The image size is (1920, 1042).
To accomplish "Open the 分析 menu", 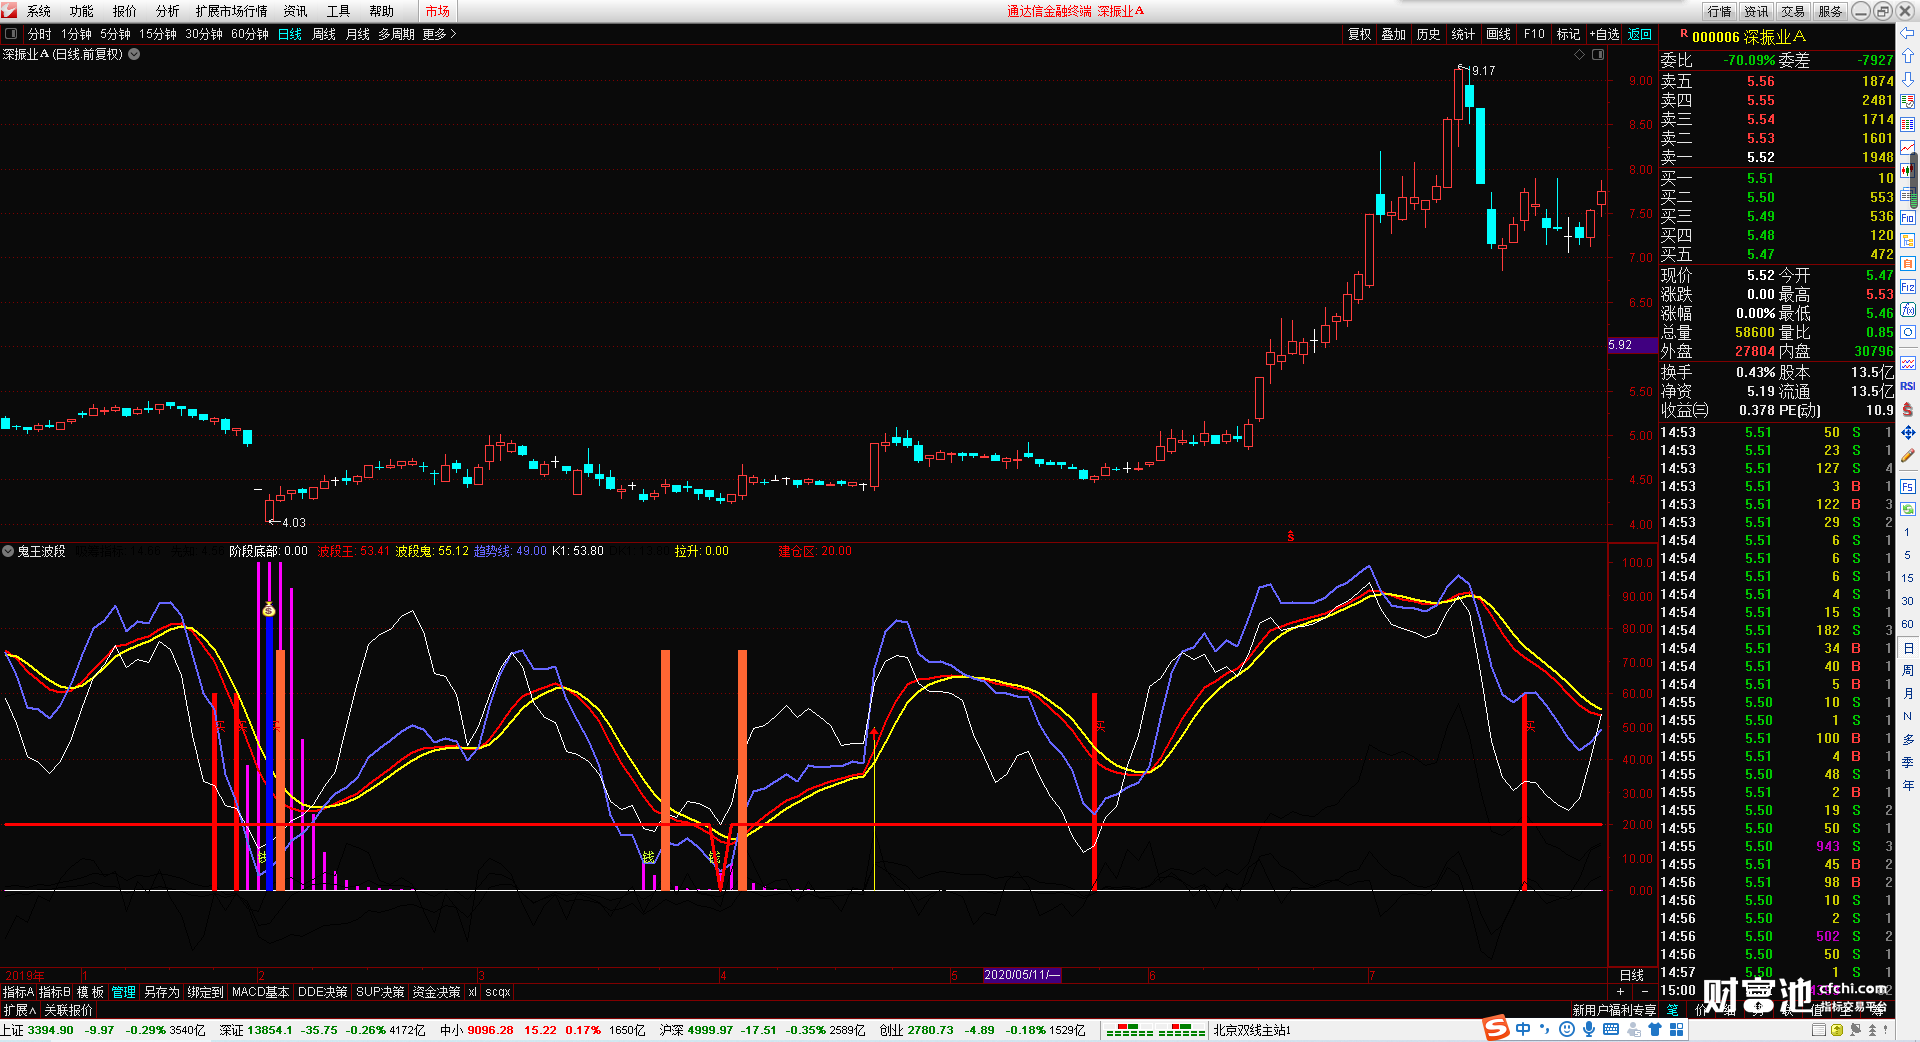I will (x=168, y=11).
